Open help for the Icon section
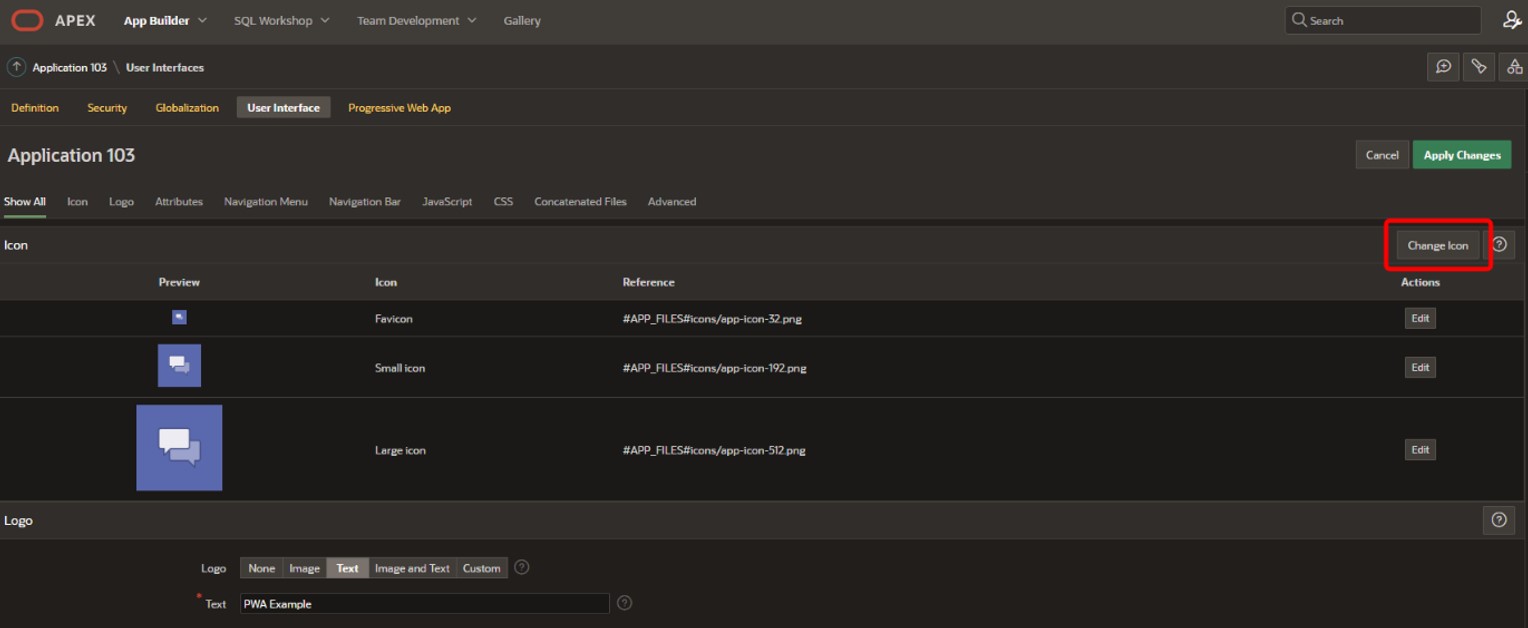The width and height of the screenshot is (1528, 628). tap(1499, 245)
